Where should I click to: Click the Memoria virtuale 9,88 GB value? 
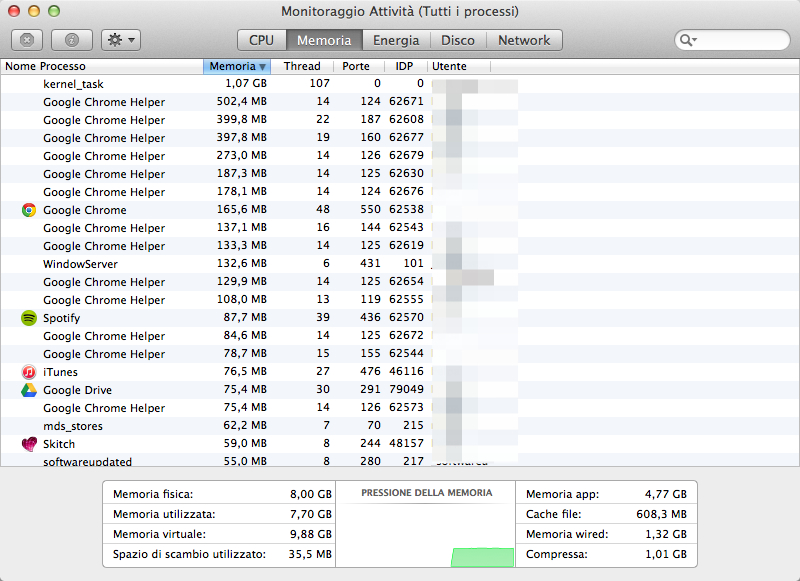click(x=311, y=534)
